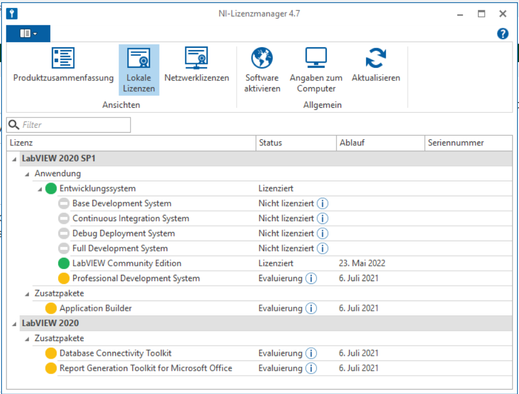This screenshot has height=394, width=519.
Task: Open the Produktzusammenfassung view
Action: click(x=63, y=65)
